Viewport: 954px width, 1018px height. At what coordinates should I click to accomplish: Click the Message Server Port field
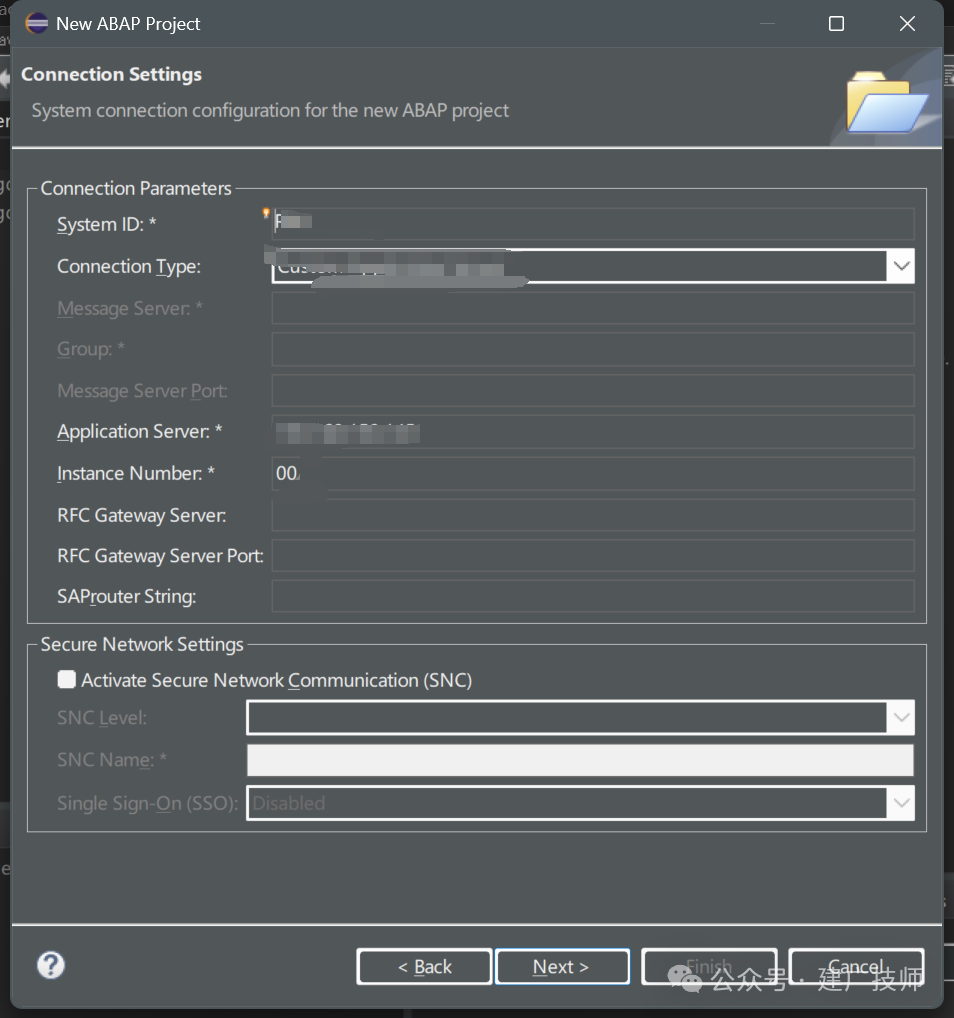point(593,391)
